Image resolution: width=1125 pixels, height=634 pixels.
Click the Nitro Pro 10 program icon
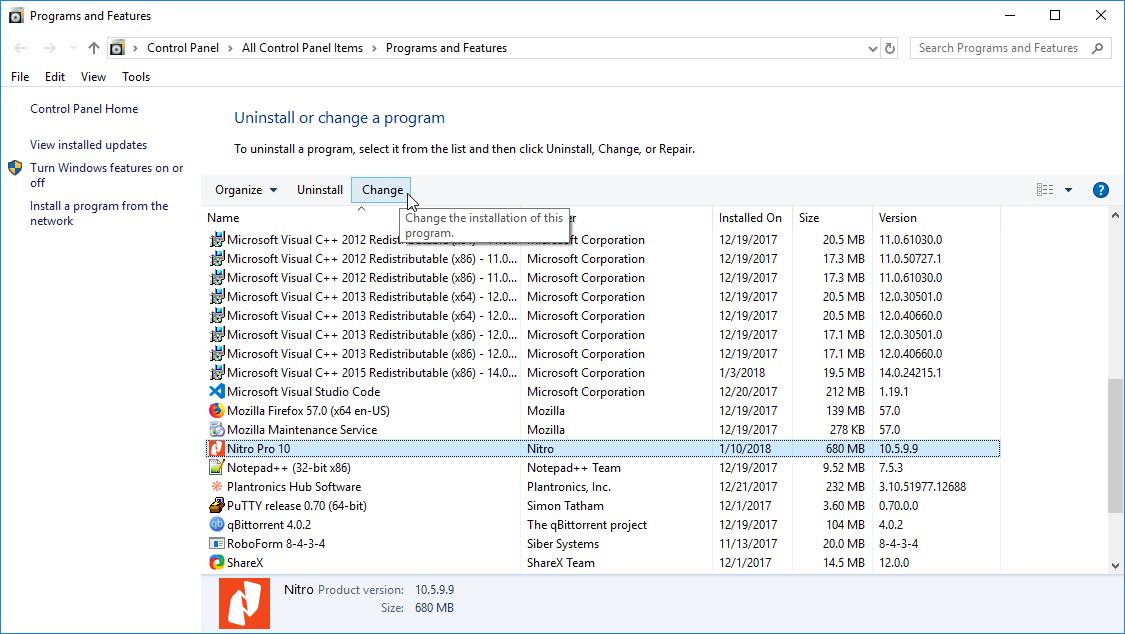(x=217, y=449)
